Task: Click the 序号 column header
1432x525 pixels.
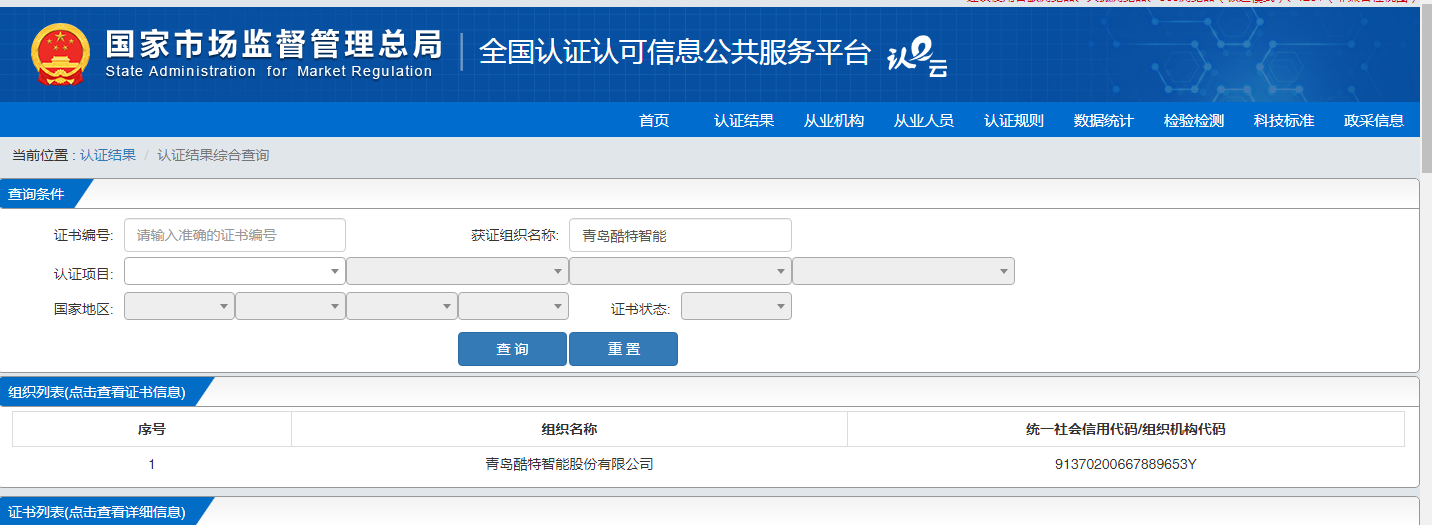Action: [x=152, y=429]
